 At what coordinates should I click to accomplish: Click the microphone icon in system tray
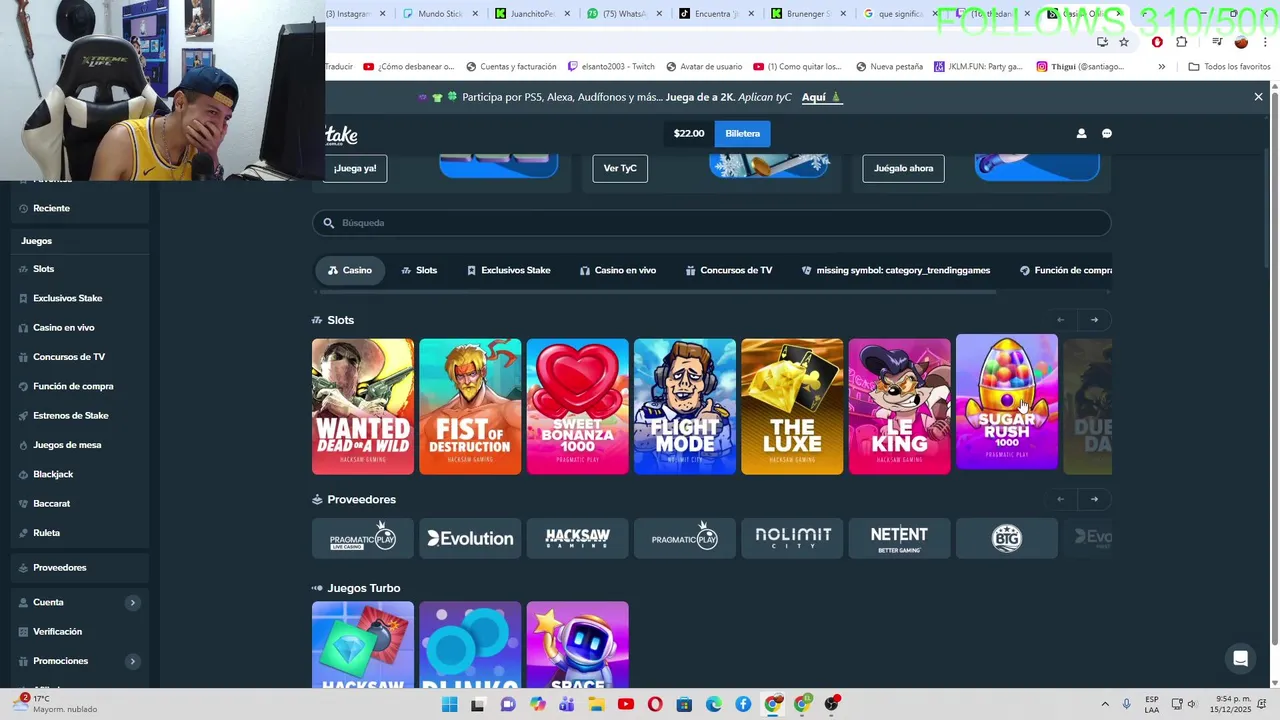point(1127,704)
